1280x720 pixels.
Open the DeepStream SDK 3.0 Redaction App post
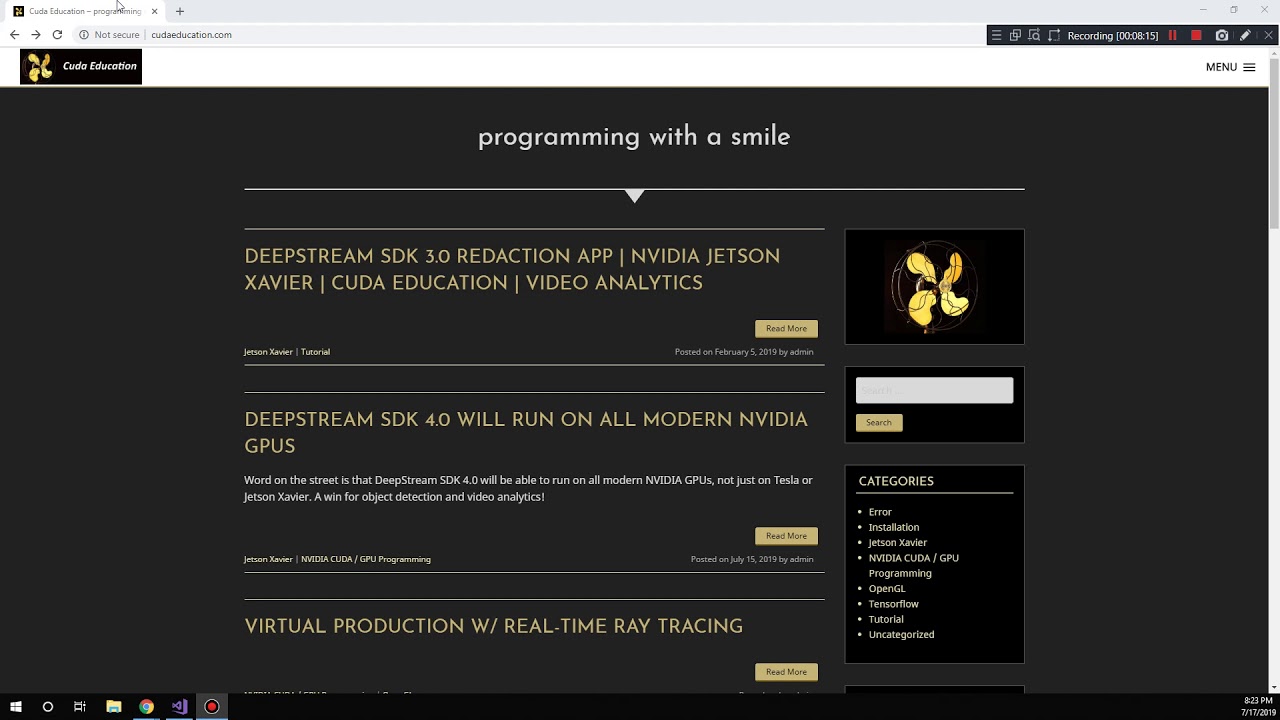[512, 269]
